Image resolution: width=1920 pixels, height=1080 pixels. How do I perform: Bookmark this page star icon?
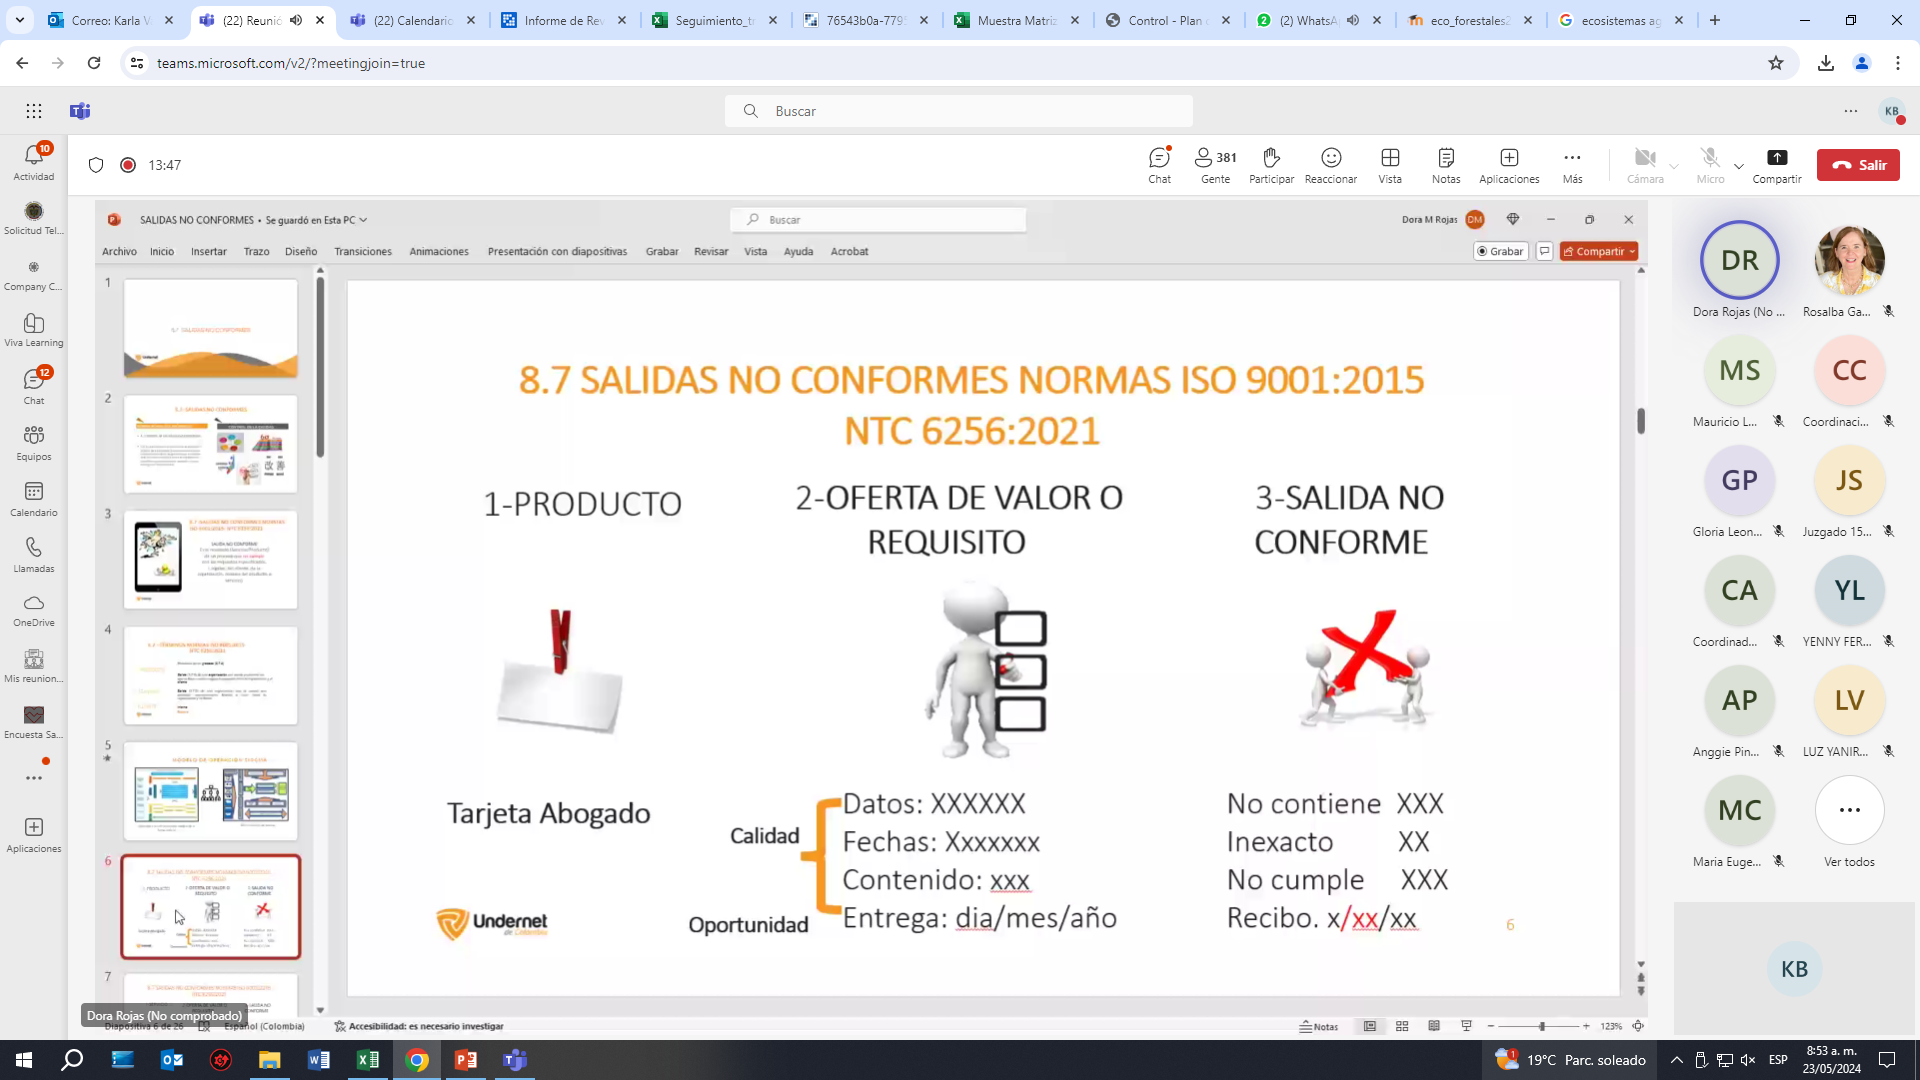[x=1776, y=63]
